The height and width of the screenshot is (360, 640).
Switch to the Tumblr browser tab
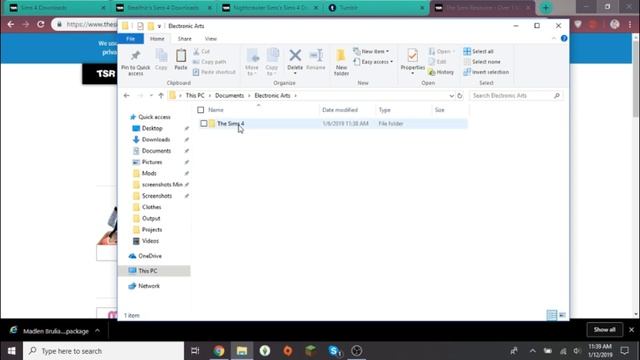(x=376, y=8)
